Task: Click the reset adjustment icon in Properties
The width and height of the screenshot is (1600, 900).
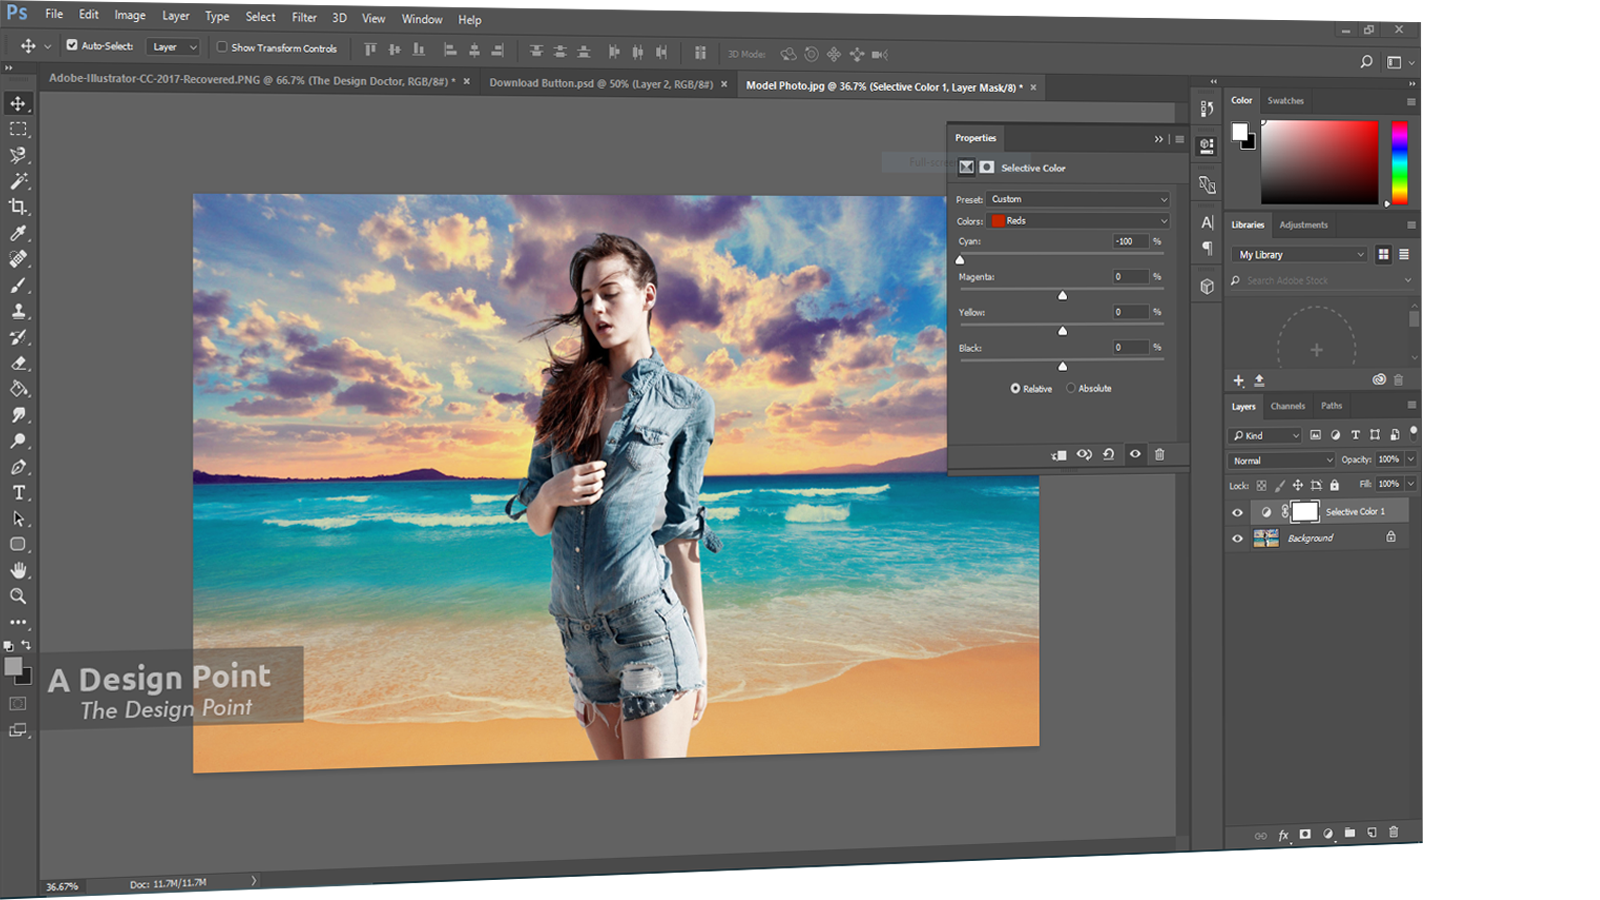Action: tap(1109, 455)
